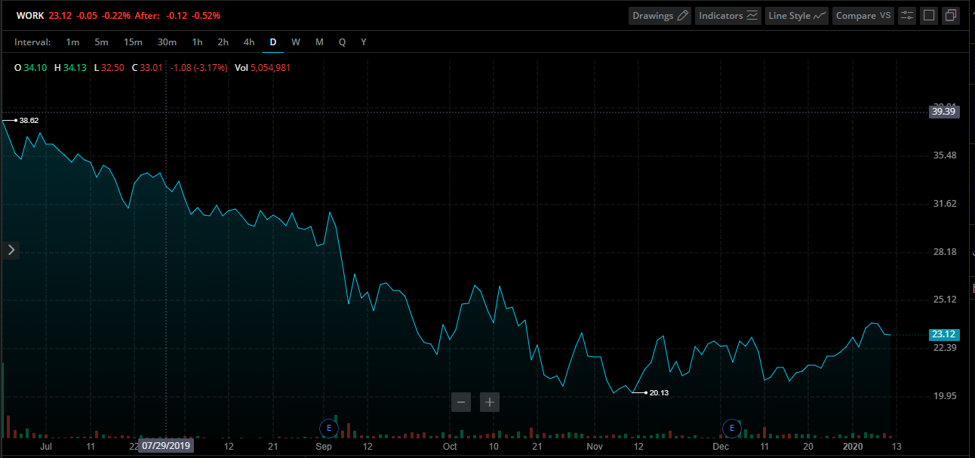Open the Compare symbols menu
The height and width of the screenshot is (458, 975).
863,16
